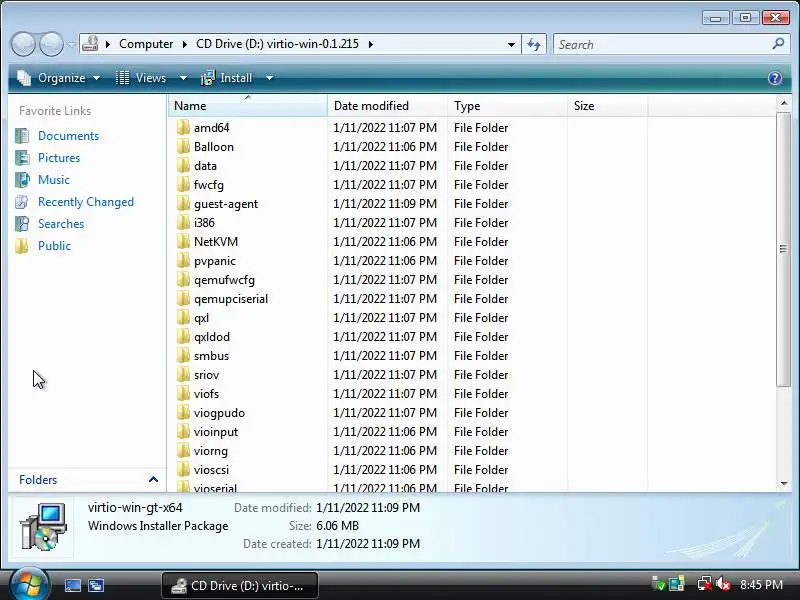The width and height of the screenshot is (800, 600).
Task: Select the vioinput folder name
Action: (x=216, y=432)
